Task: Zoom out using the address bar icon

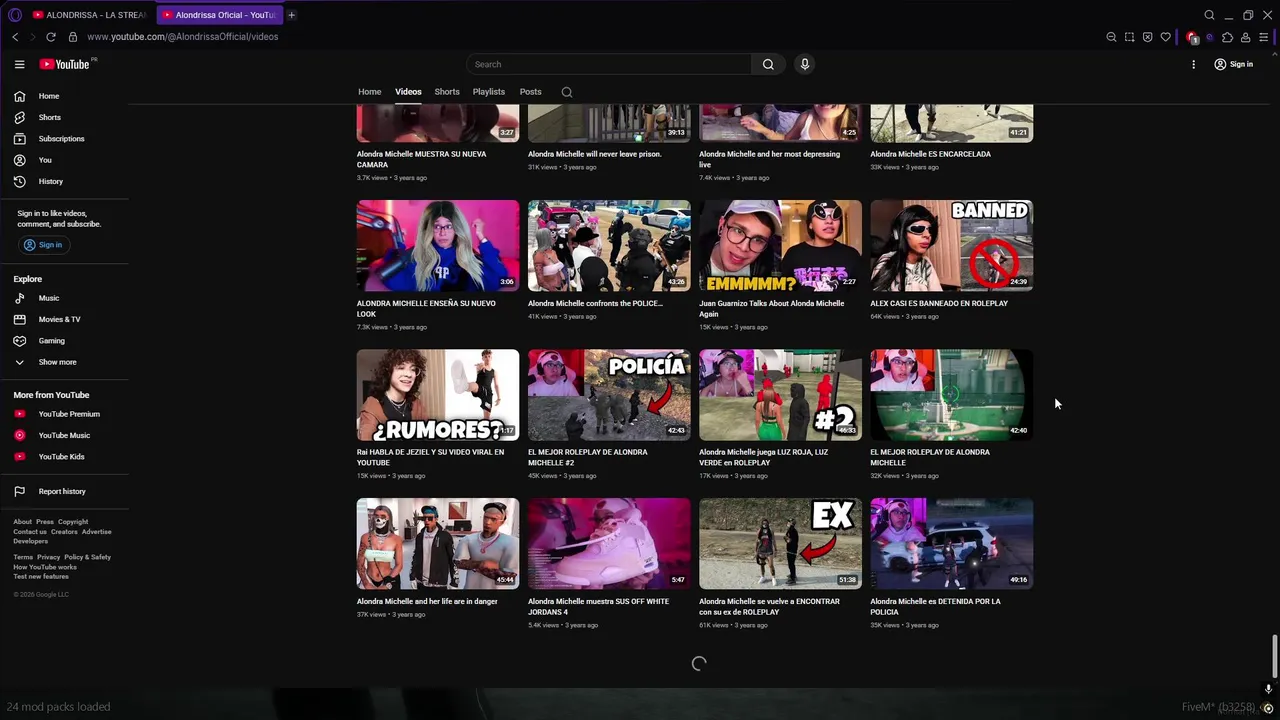Action: point(1111,37)
